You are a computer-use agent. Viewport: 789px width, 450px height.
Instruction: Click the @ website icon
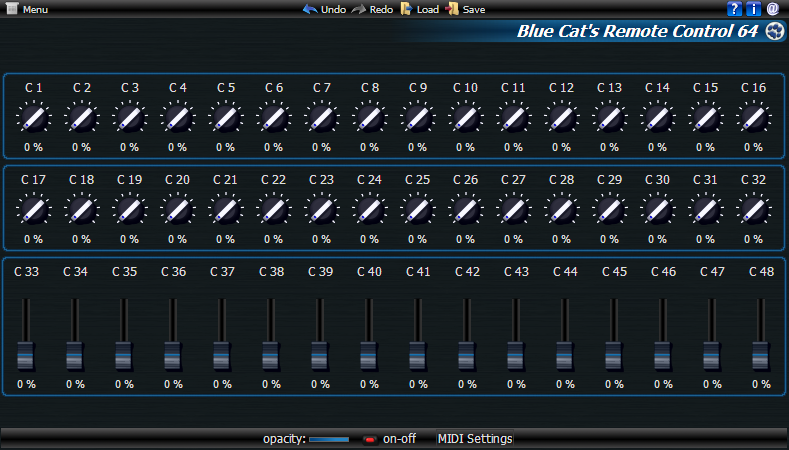pyautogui.click(x=773, y=9)
